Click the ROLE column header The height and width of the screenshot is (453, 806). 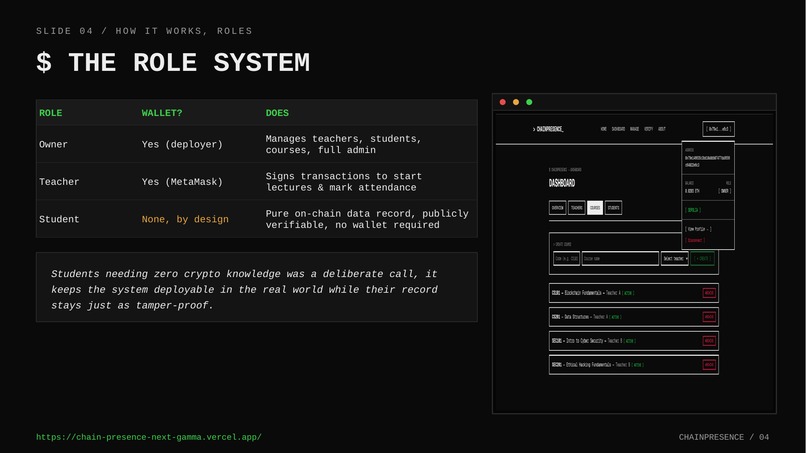tap(50, 113)
